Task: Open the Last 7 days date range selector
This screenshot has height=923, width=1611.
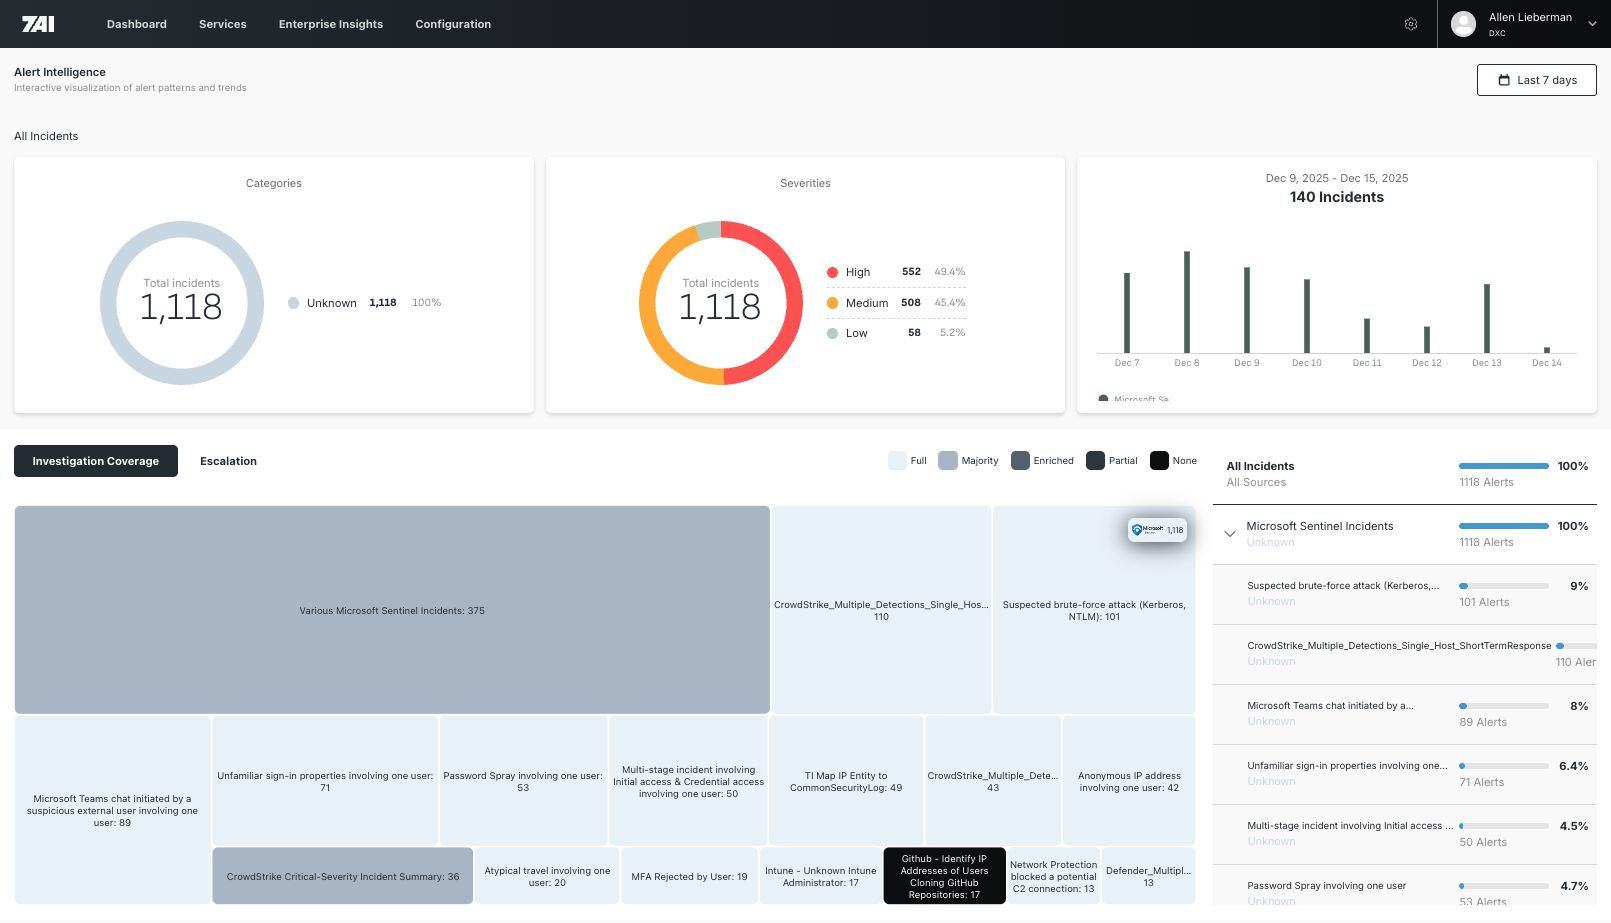Action: pyautogui.click(x=1536, y=80)
